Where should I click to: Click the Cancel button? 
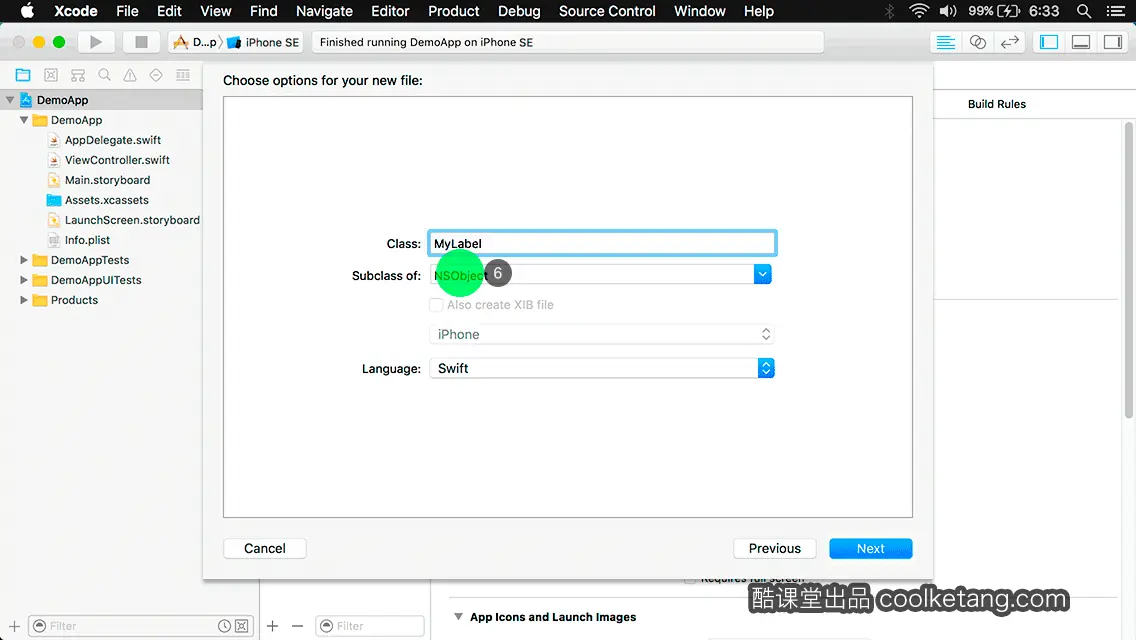coord(264,548)
